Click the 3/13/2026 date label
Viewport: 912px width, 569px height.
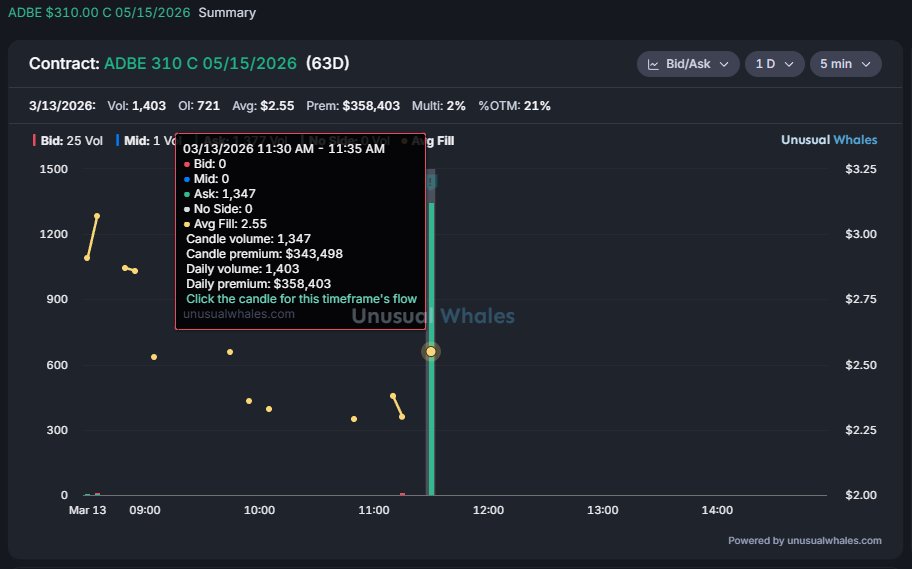click(x=62, y=106)
